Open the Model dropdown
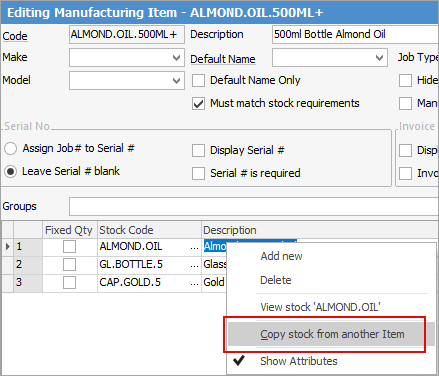Screen dimensions: 439x376 177,81
